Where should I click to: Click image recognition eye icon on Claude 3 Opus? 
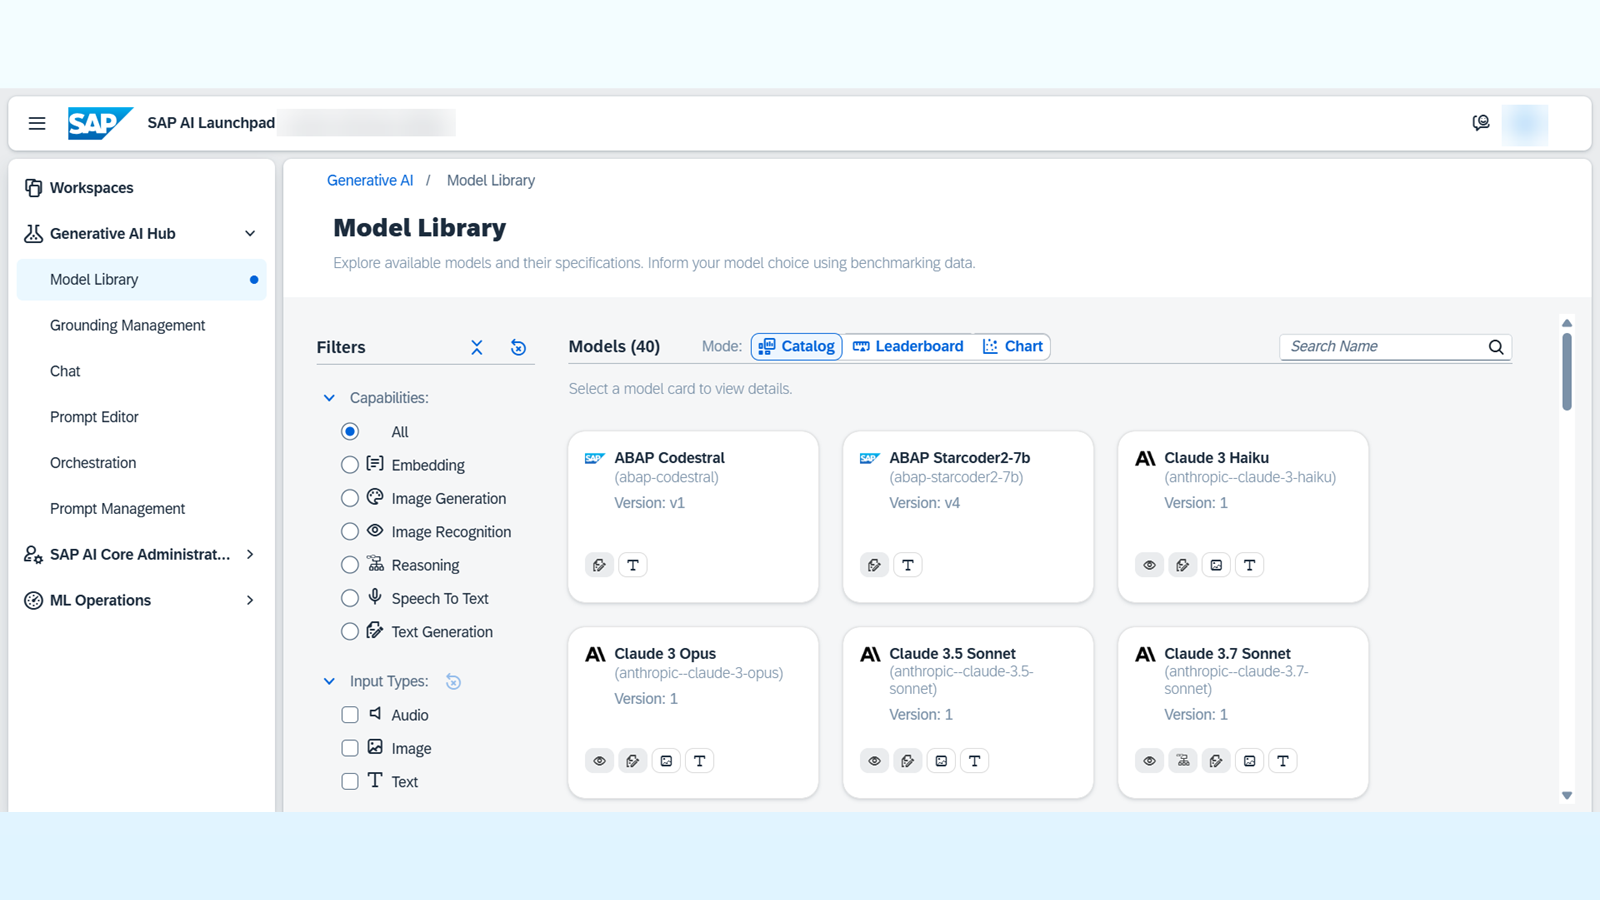[x=599, y=761]
